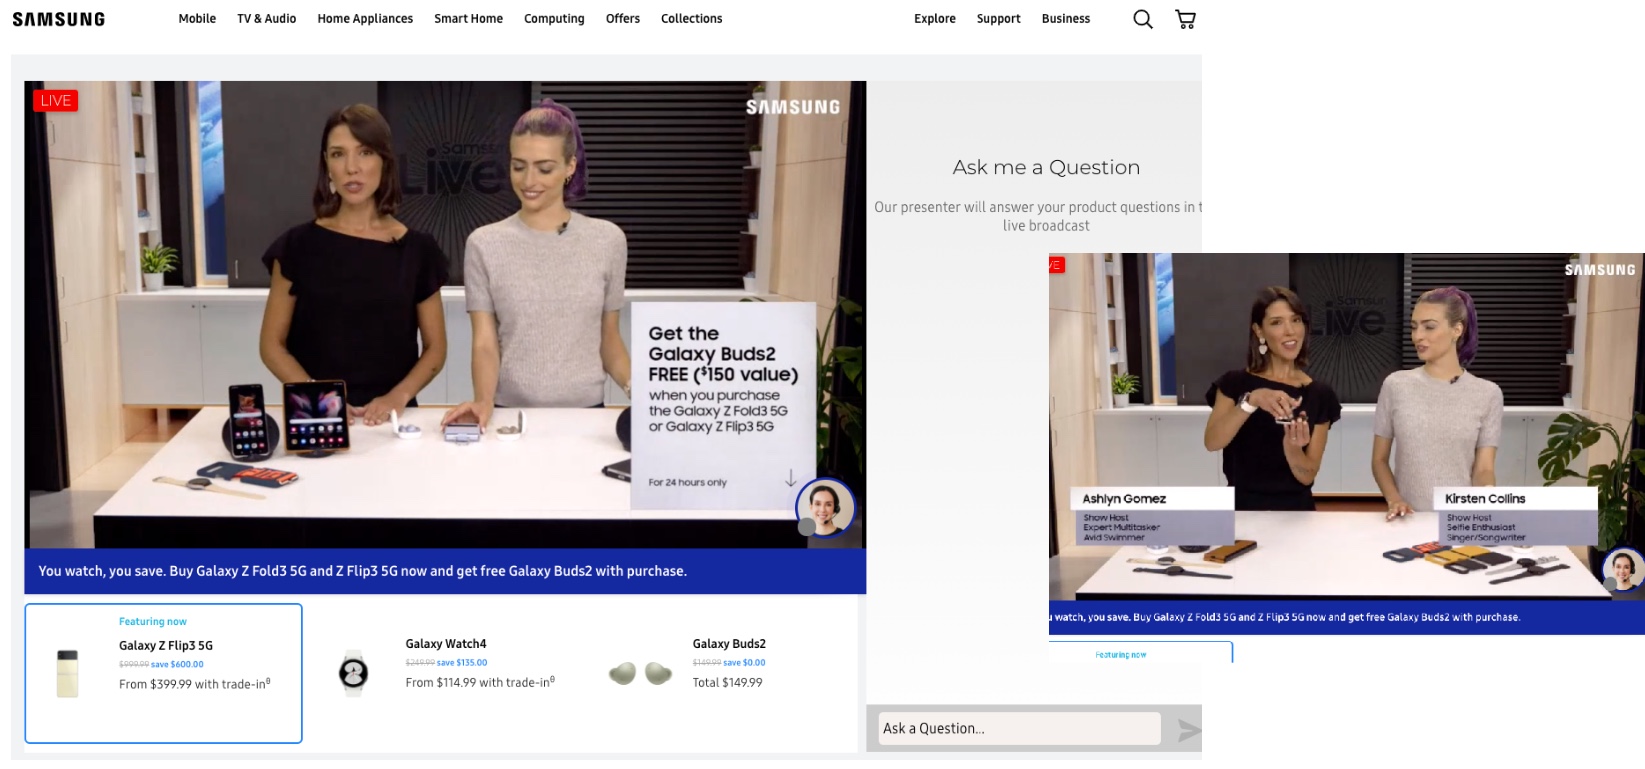This screenshot has width=1645, height=769.
Task: Click the presenter avatar on the small video
Action: [1624, 570]
